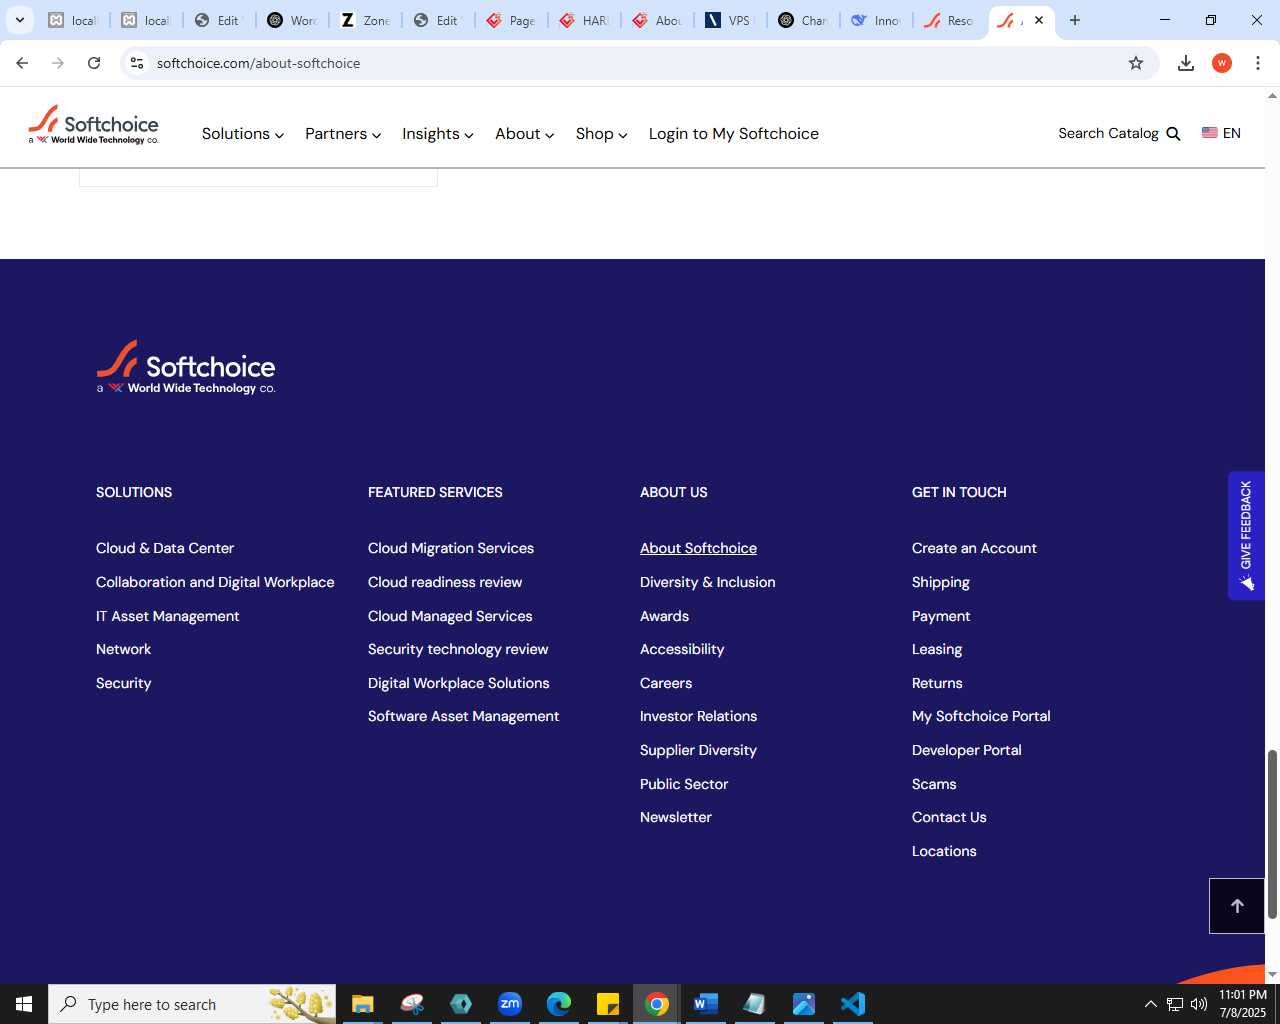Click Login to My Softchoice
1280x1024 pixels.
pos(734,134)
